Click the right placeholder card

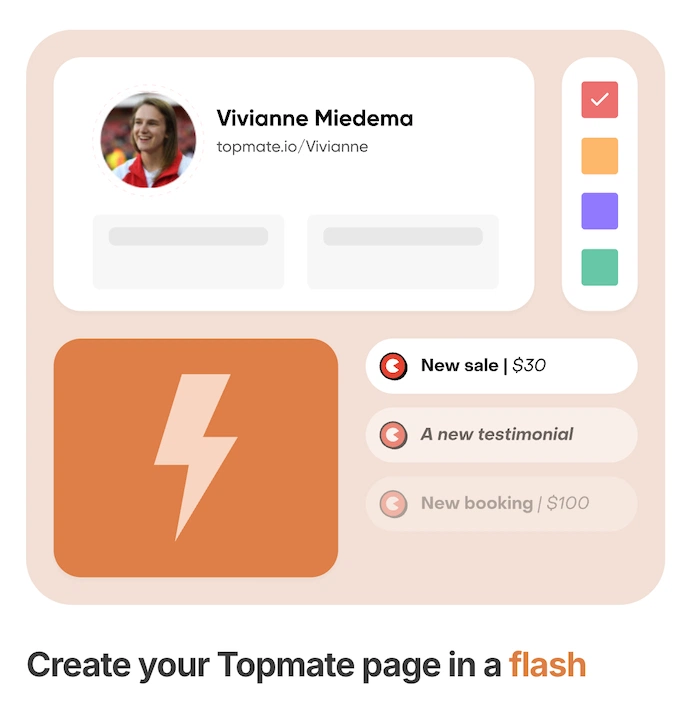[x=403, y=252]
